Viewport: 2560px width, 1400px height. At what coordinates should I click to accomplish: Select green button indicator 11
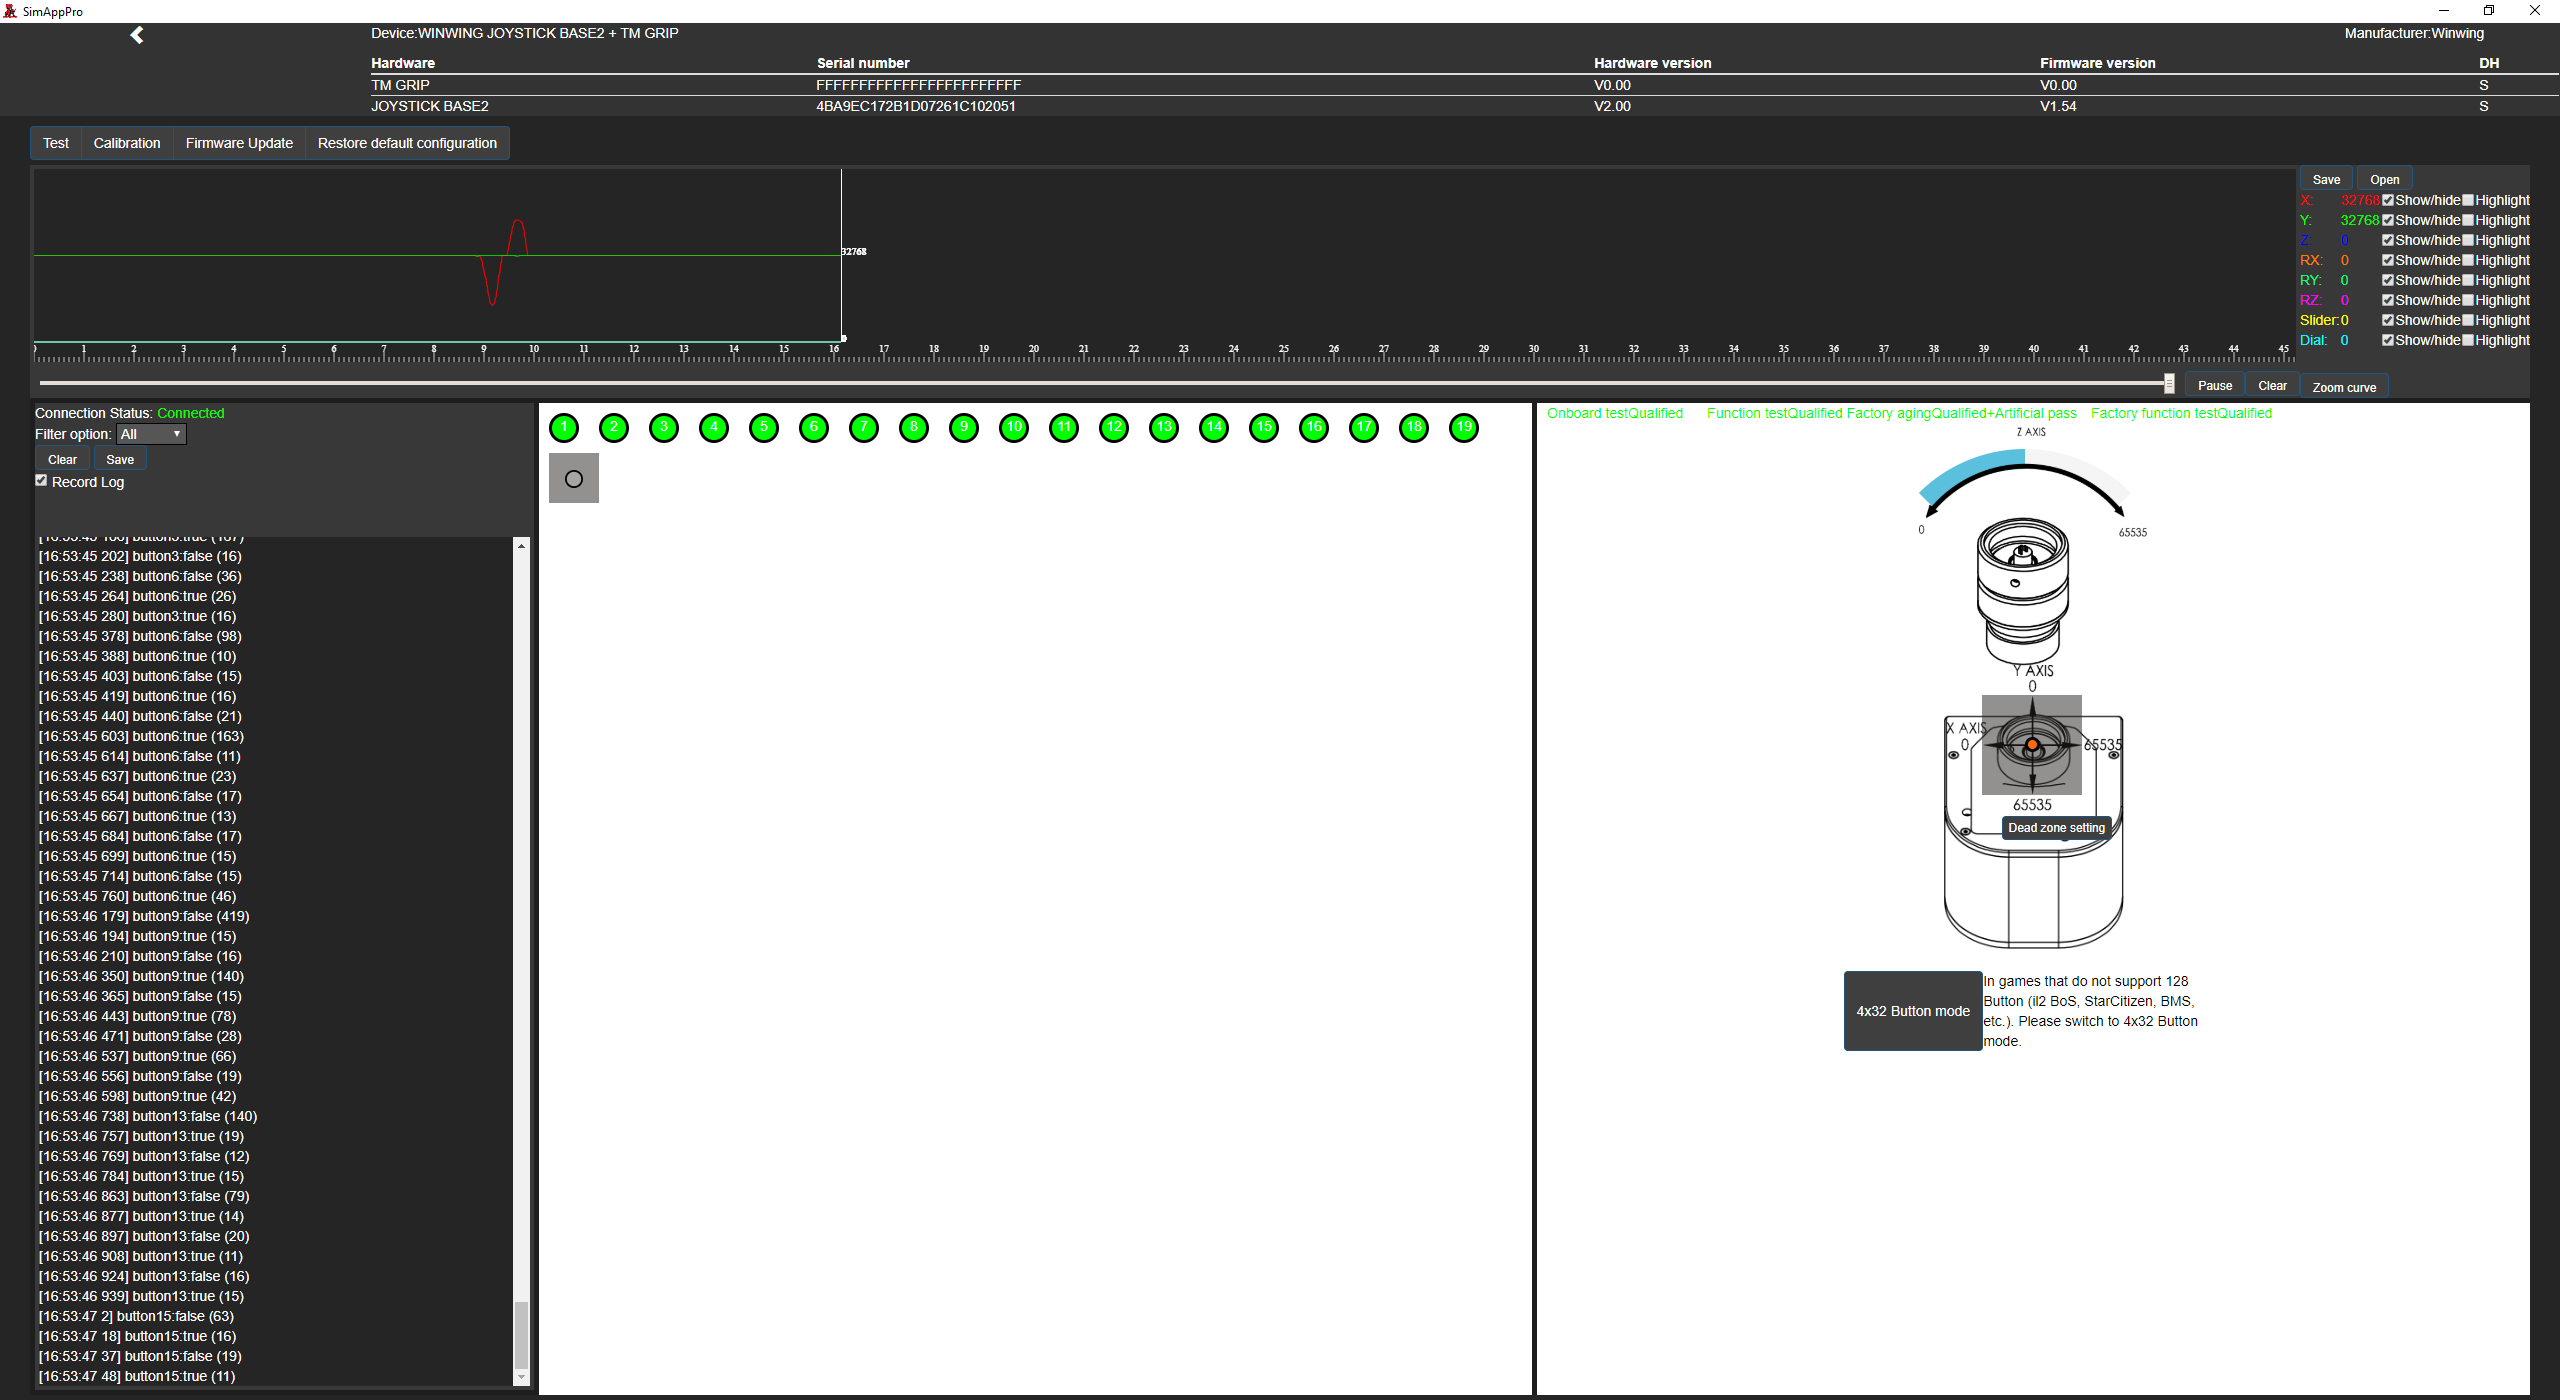1064,428
